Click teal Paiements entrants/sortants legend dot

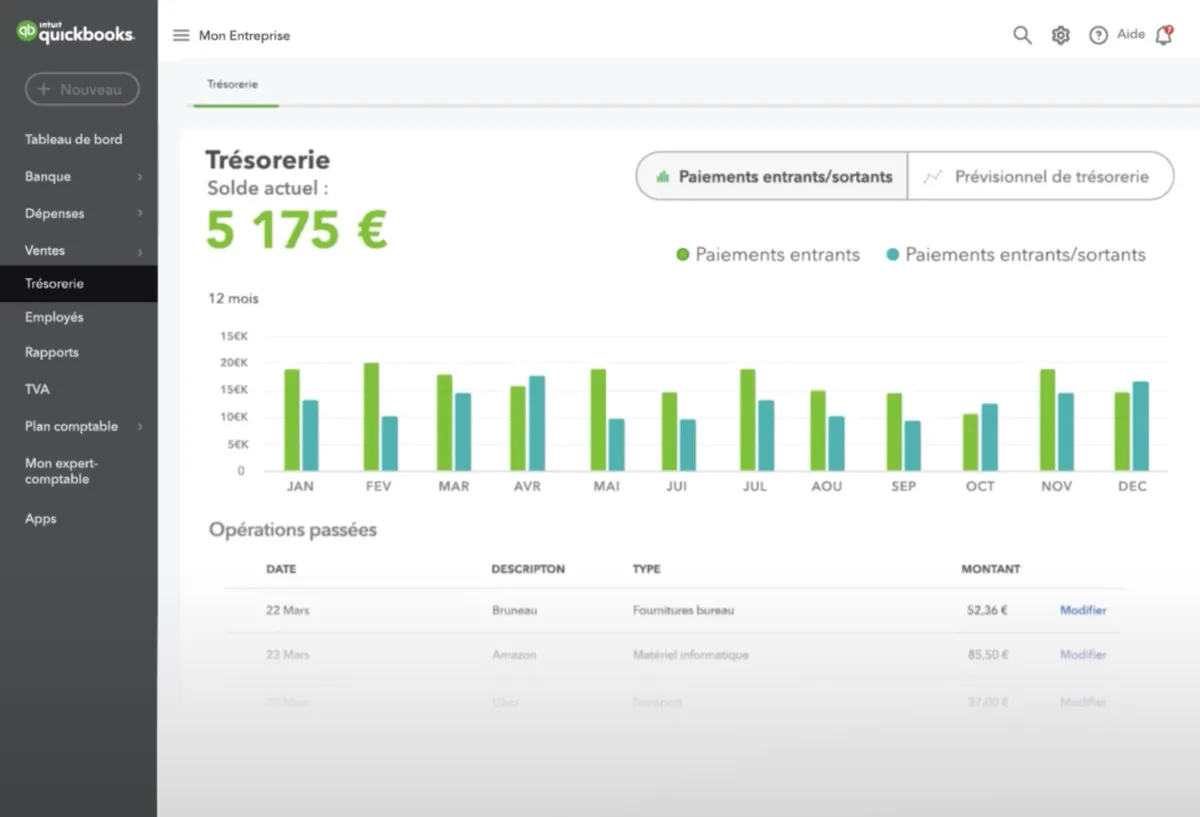[x=893, y=255]
